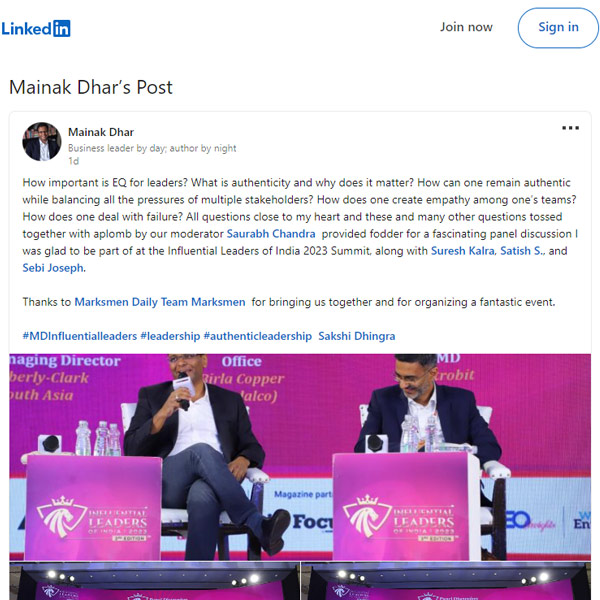Open Sebi Joseph's profile mention
The width and height of the screenshot is (600, 600).
[x=53, y=268]
